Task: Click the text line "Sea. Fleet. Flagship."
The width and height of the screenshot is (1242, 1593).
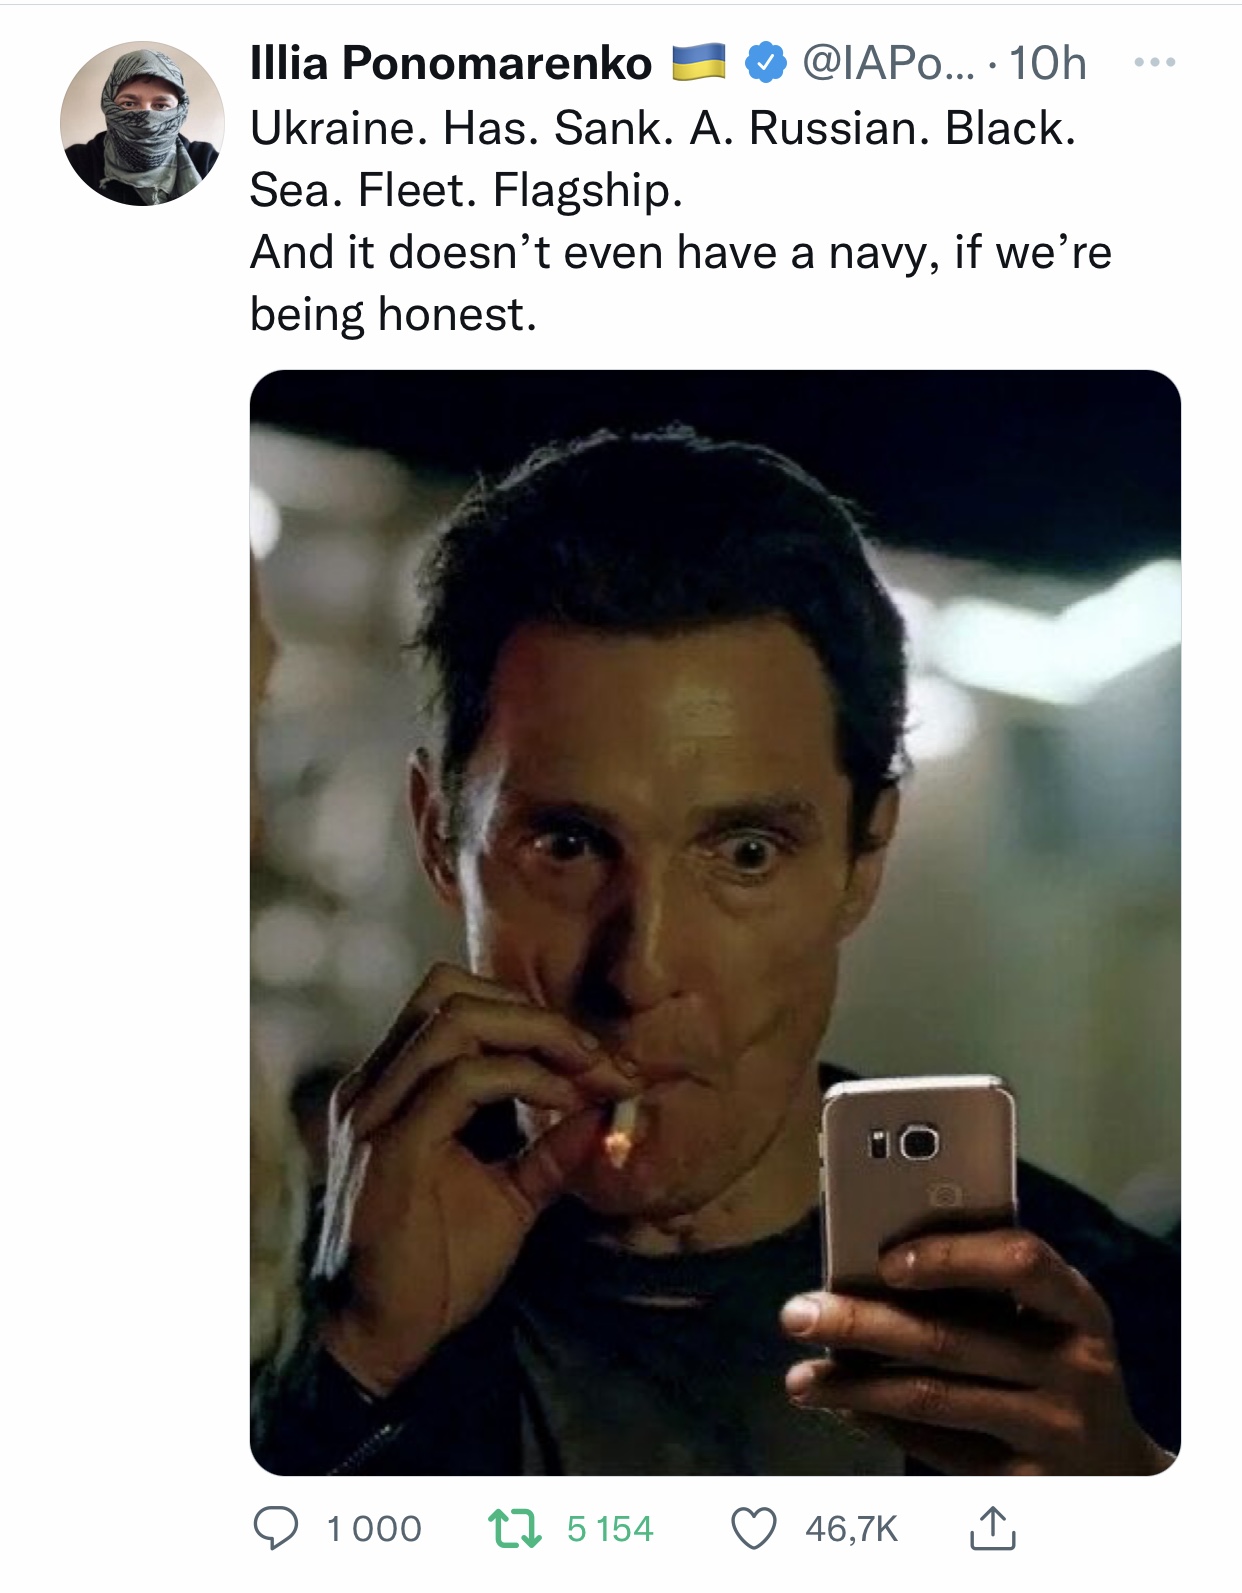Action: 466,190
